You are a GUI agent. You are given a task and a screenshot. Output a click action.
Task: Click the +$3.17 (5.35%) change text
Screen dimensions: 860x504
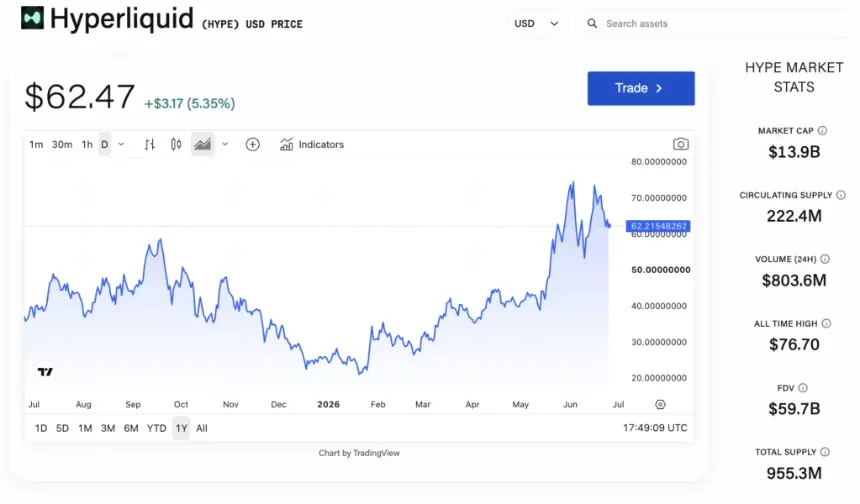[x=190, y=103]
